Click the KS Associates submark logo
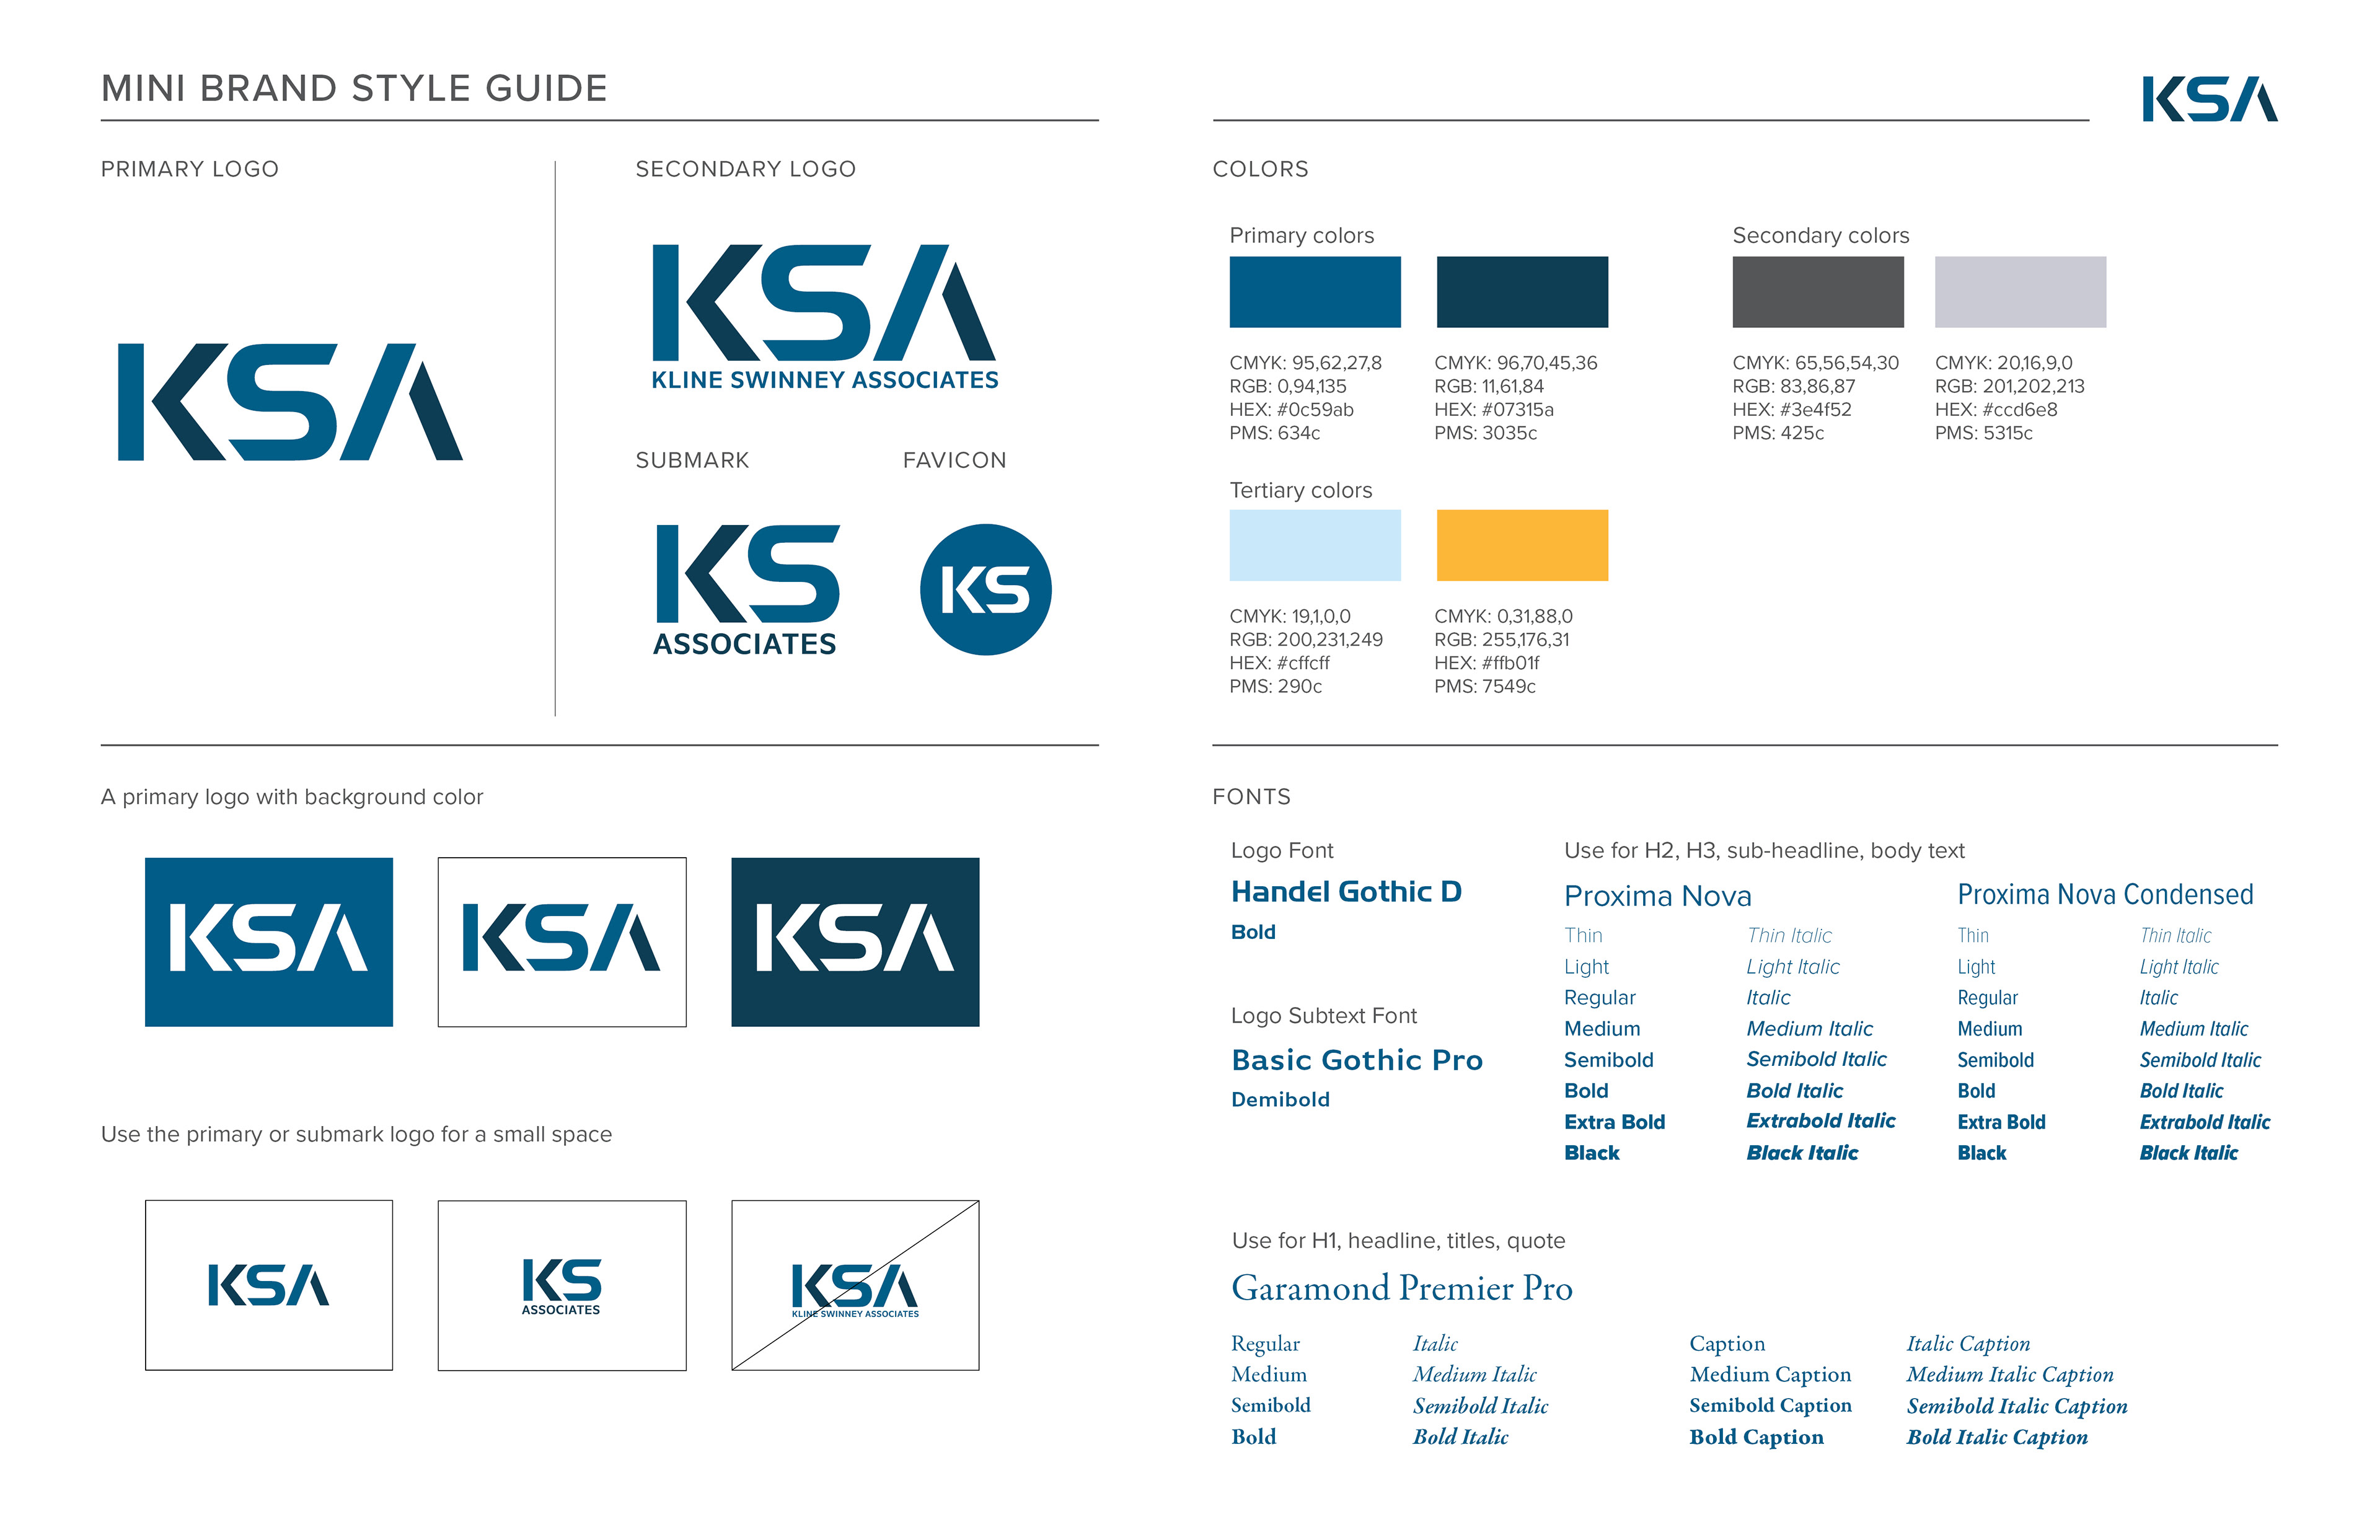 point(746,589)
